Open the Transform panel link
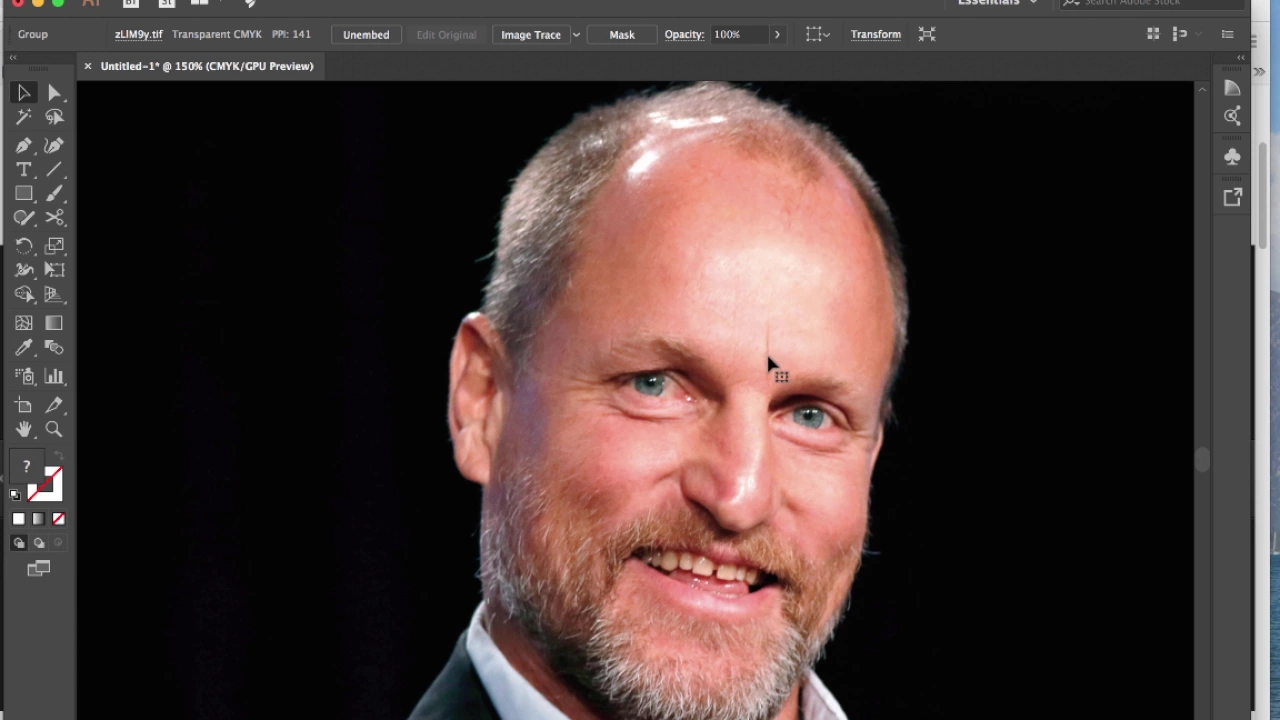 pyautogui.click(x=876, y=34)
